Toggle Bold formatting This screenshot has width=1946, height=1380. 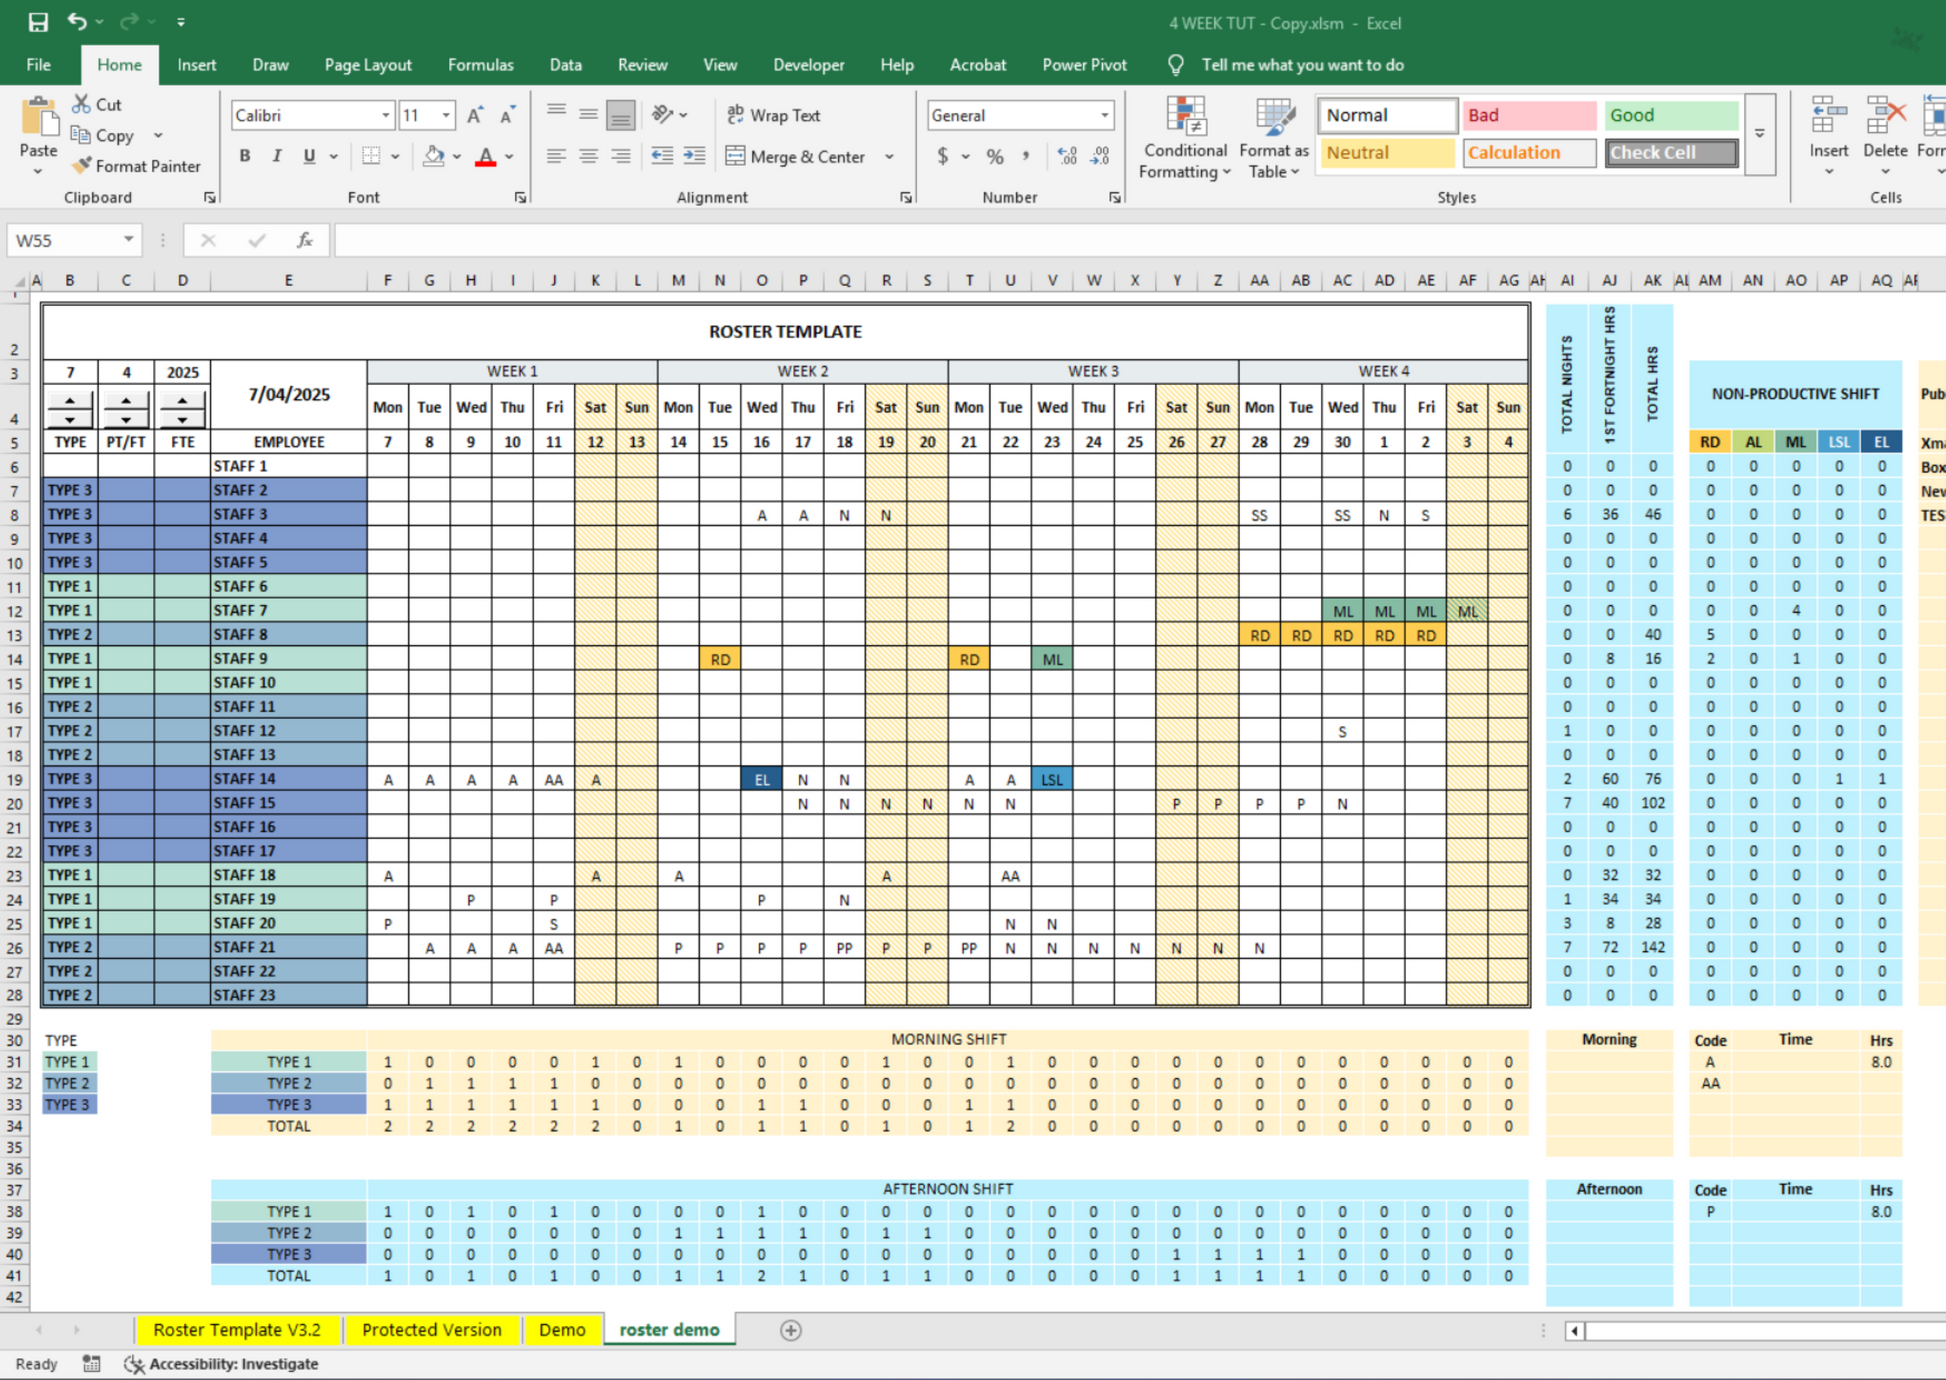[244, 156]
